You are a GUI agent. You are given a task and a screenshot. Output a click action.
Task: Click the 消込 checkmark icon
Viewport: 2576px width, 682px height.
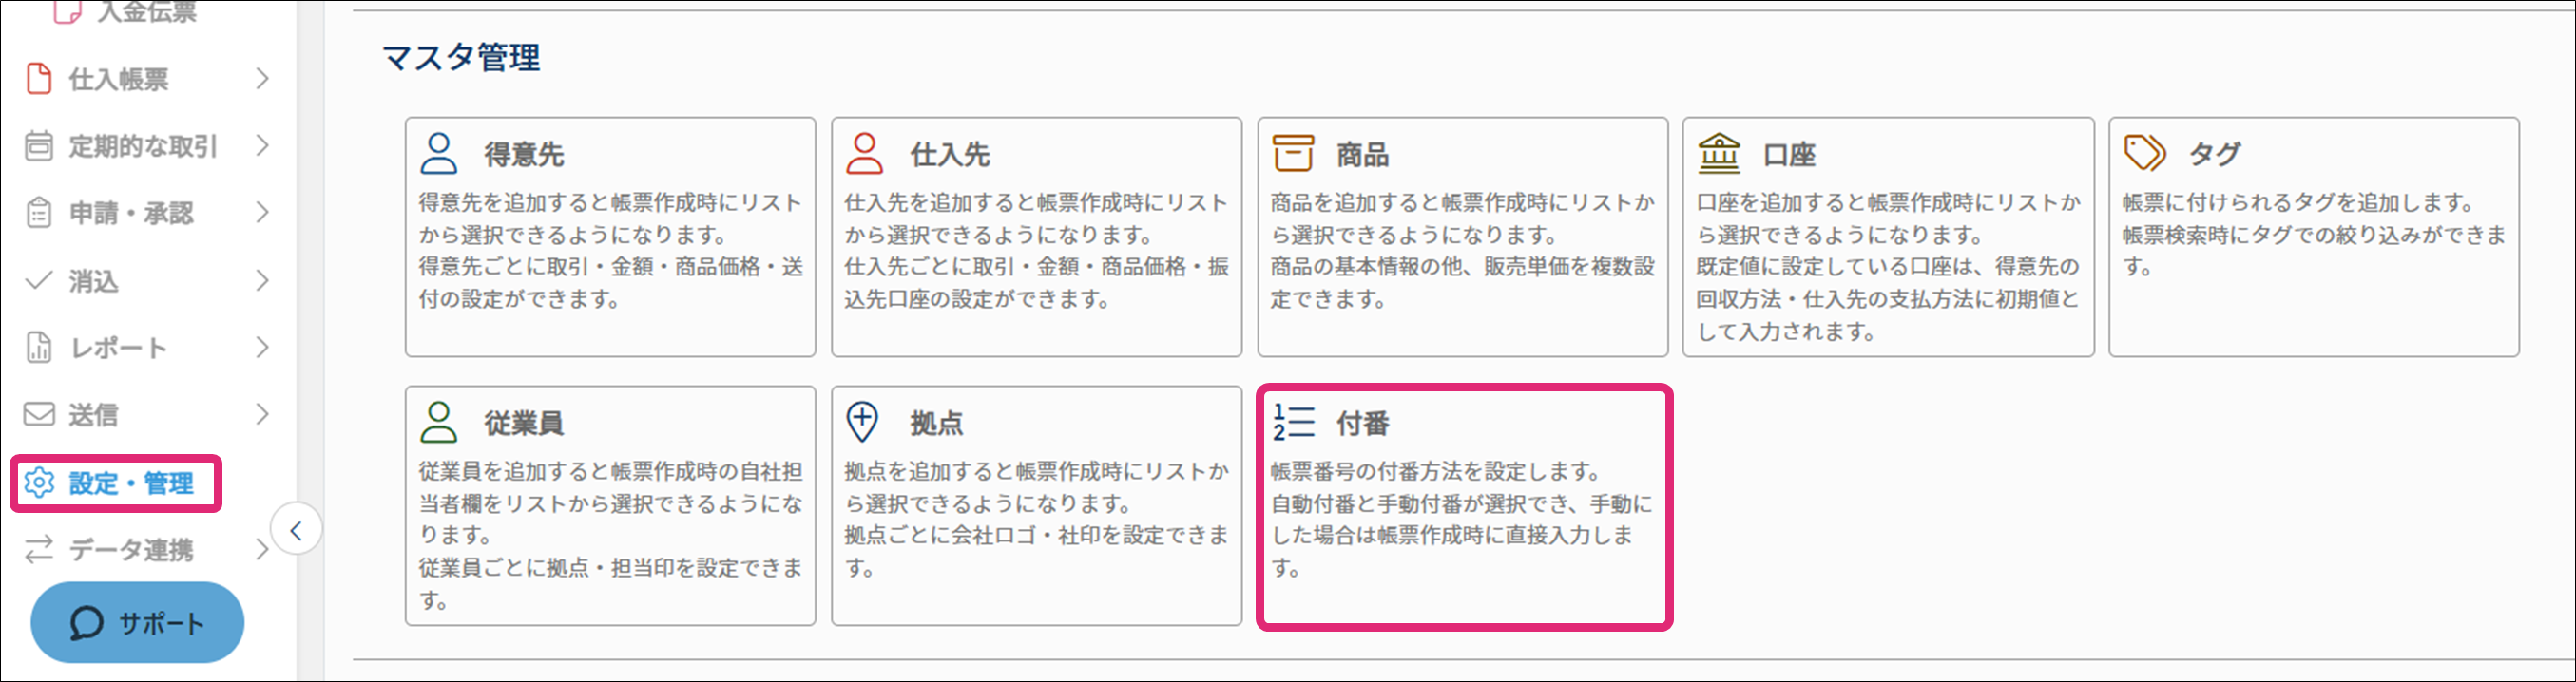38,280
